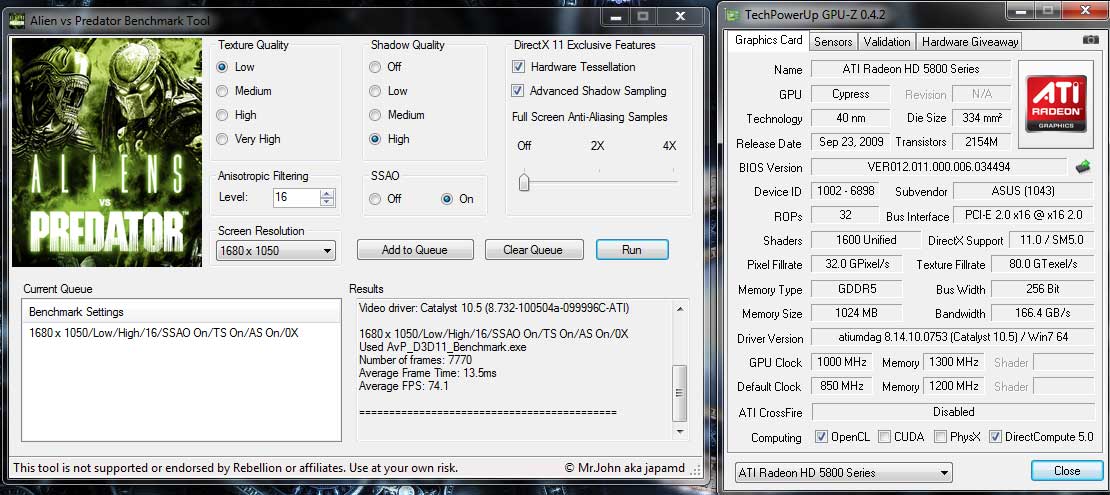Click the Memory Size 1024 MB field
1110x495 pixels.
(857, 313)
